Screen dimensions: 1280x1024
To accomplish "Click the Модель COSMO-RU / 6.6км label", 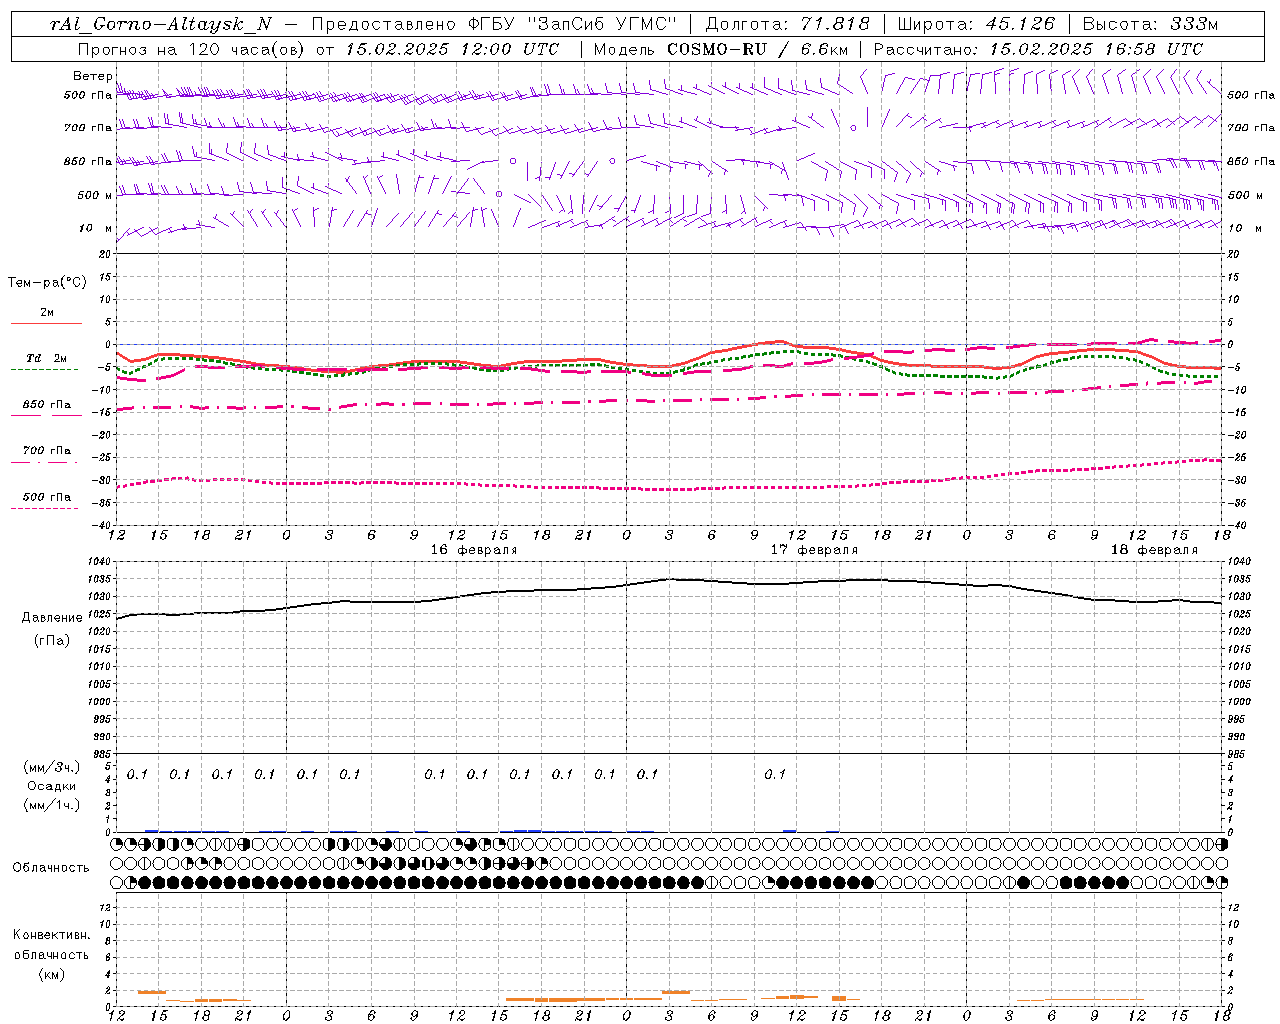I will (x=720, y=49).
